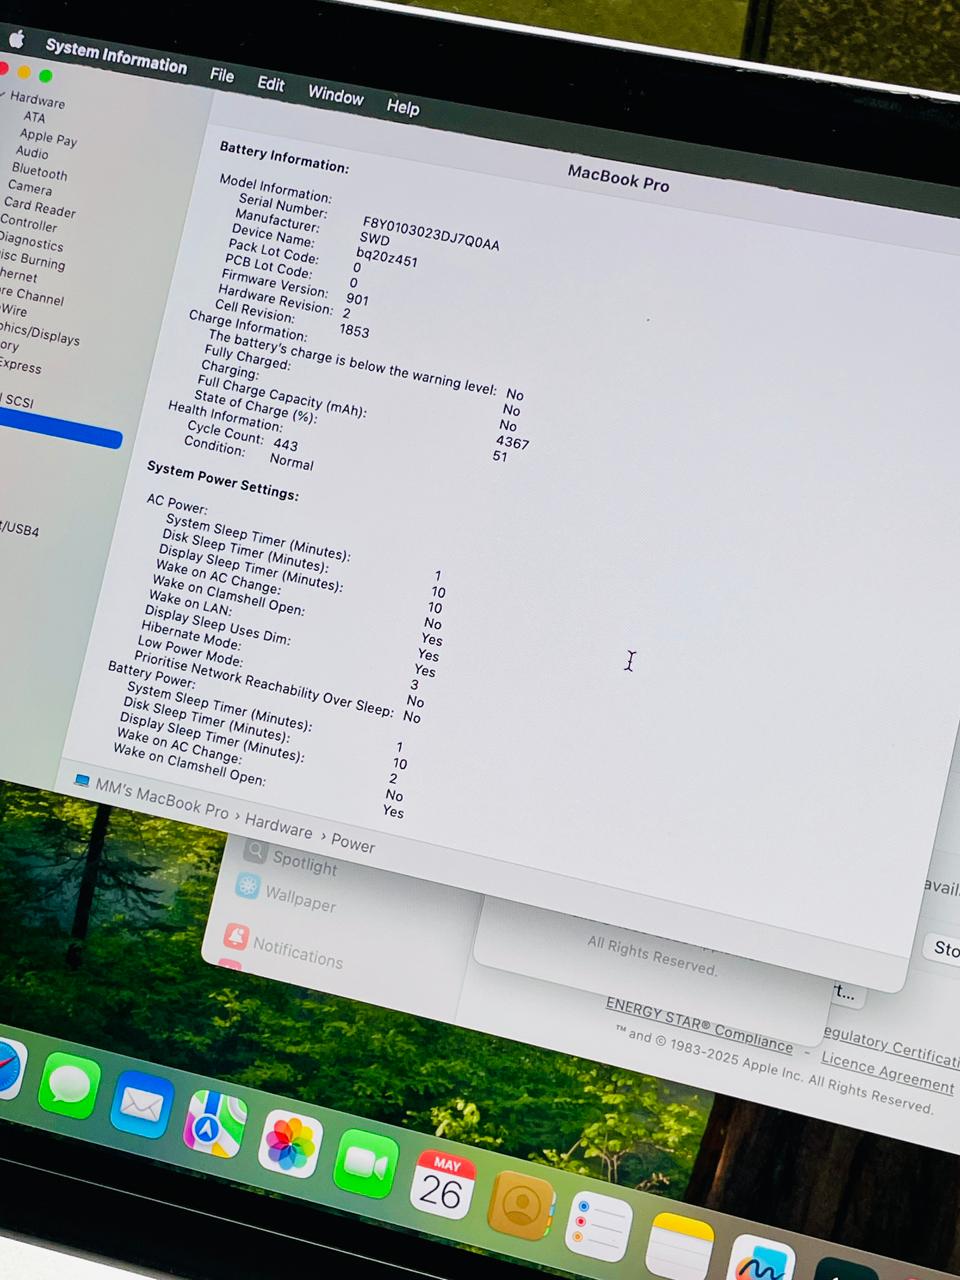
Task: Select Bluetooth in the sidebar
Action: click(x=40, y=172)
